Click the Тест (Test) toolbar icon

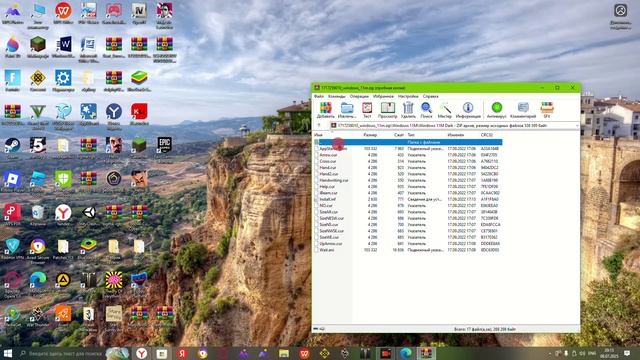click(x=367, y=110)
